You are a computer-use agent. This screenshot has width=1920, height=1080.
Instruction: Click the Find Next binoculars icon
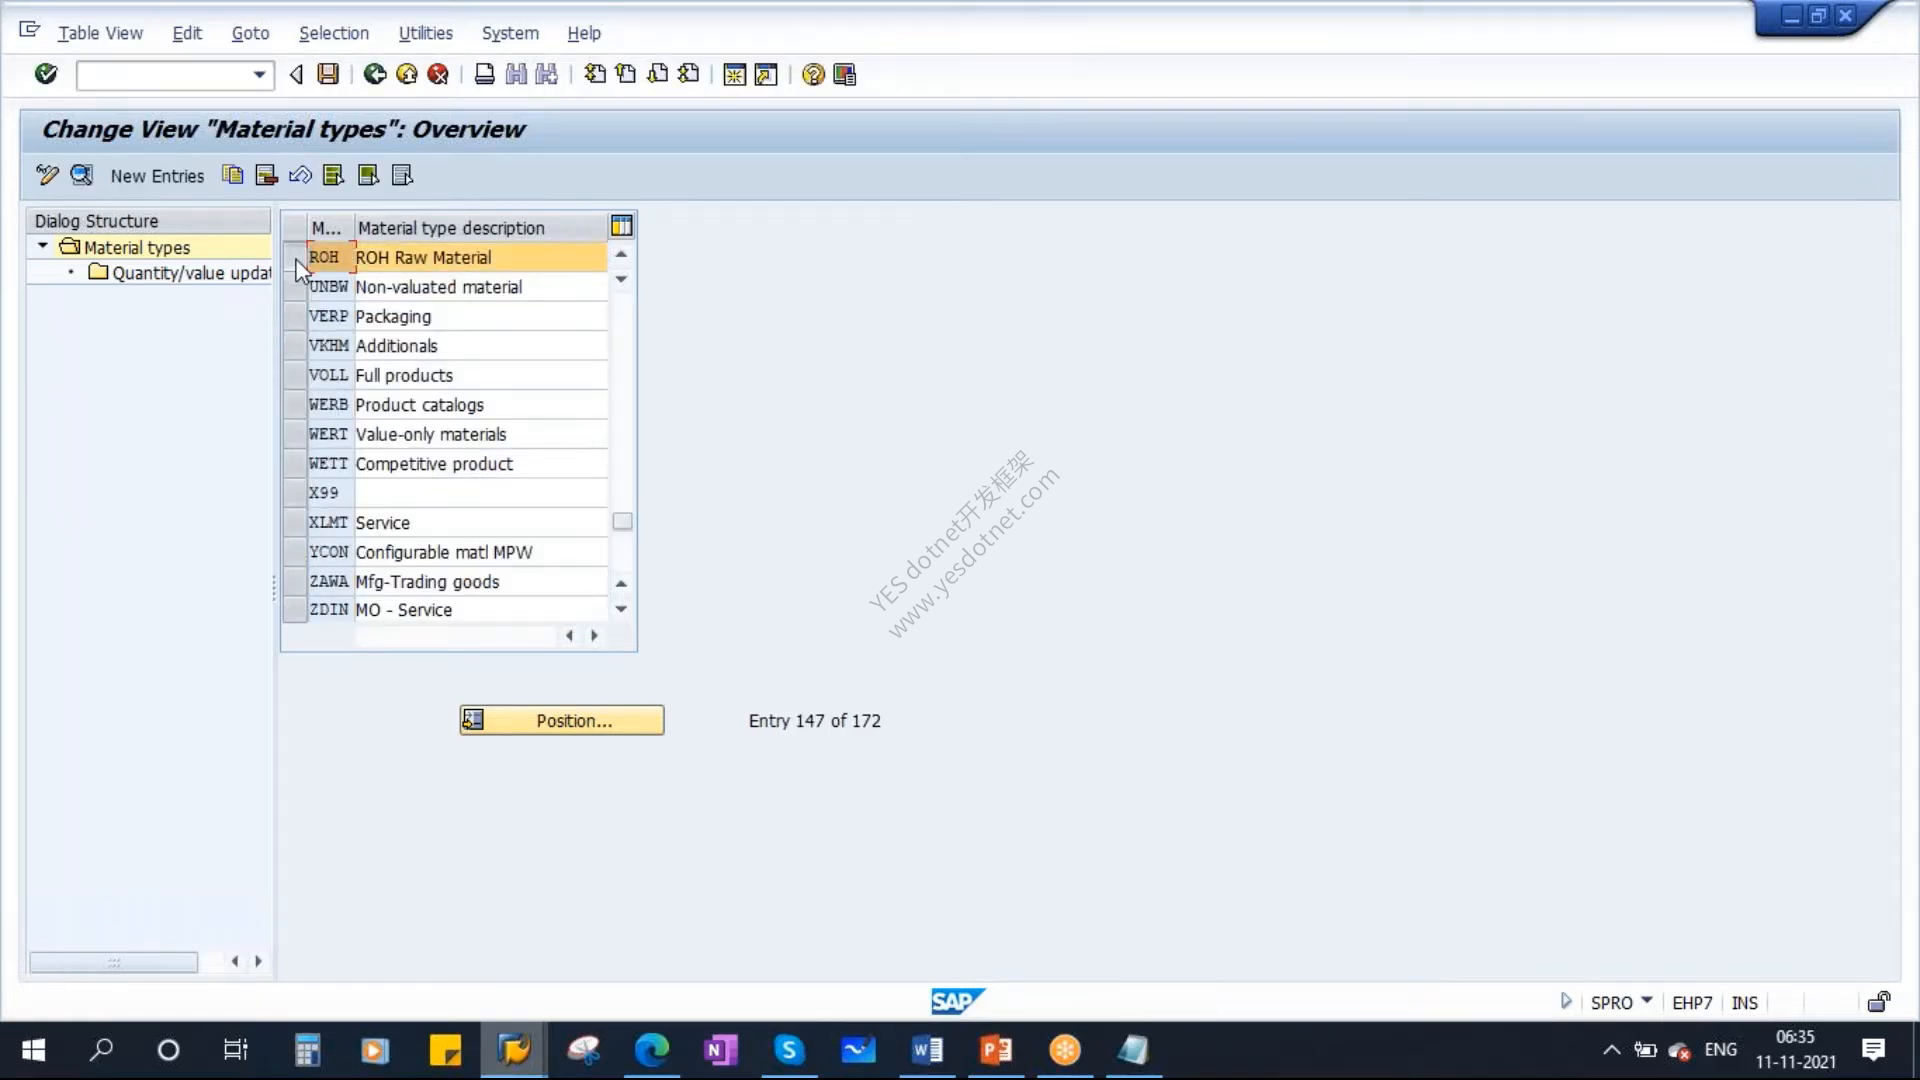click(546, 74)
